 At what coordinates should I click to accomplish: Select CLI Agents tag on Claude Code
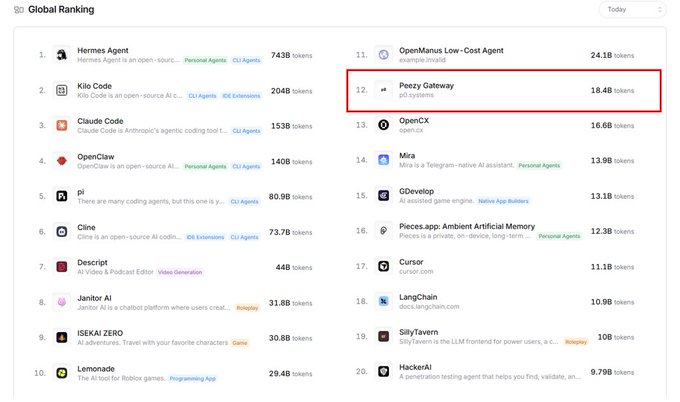[x=246, y=131]
